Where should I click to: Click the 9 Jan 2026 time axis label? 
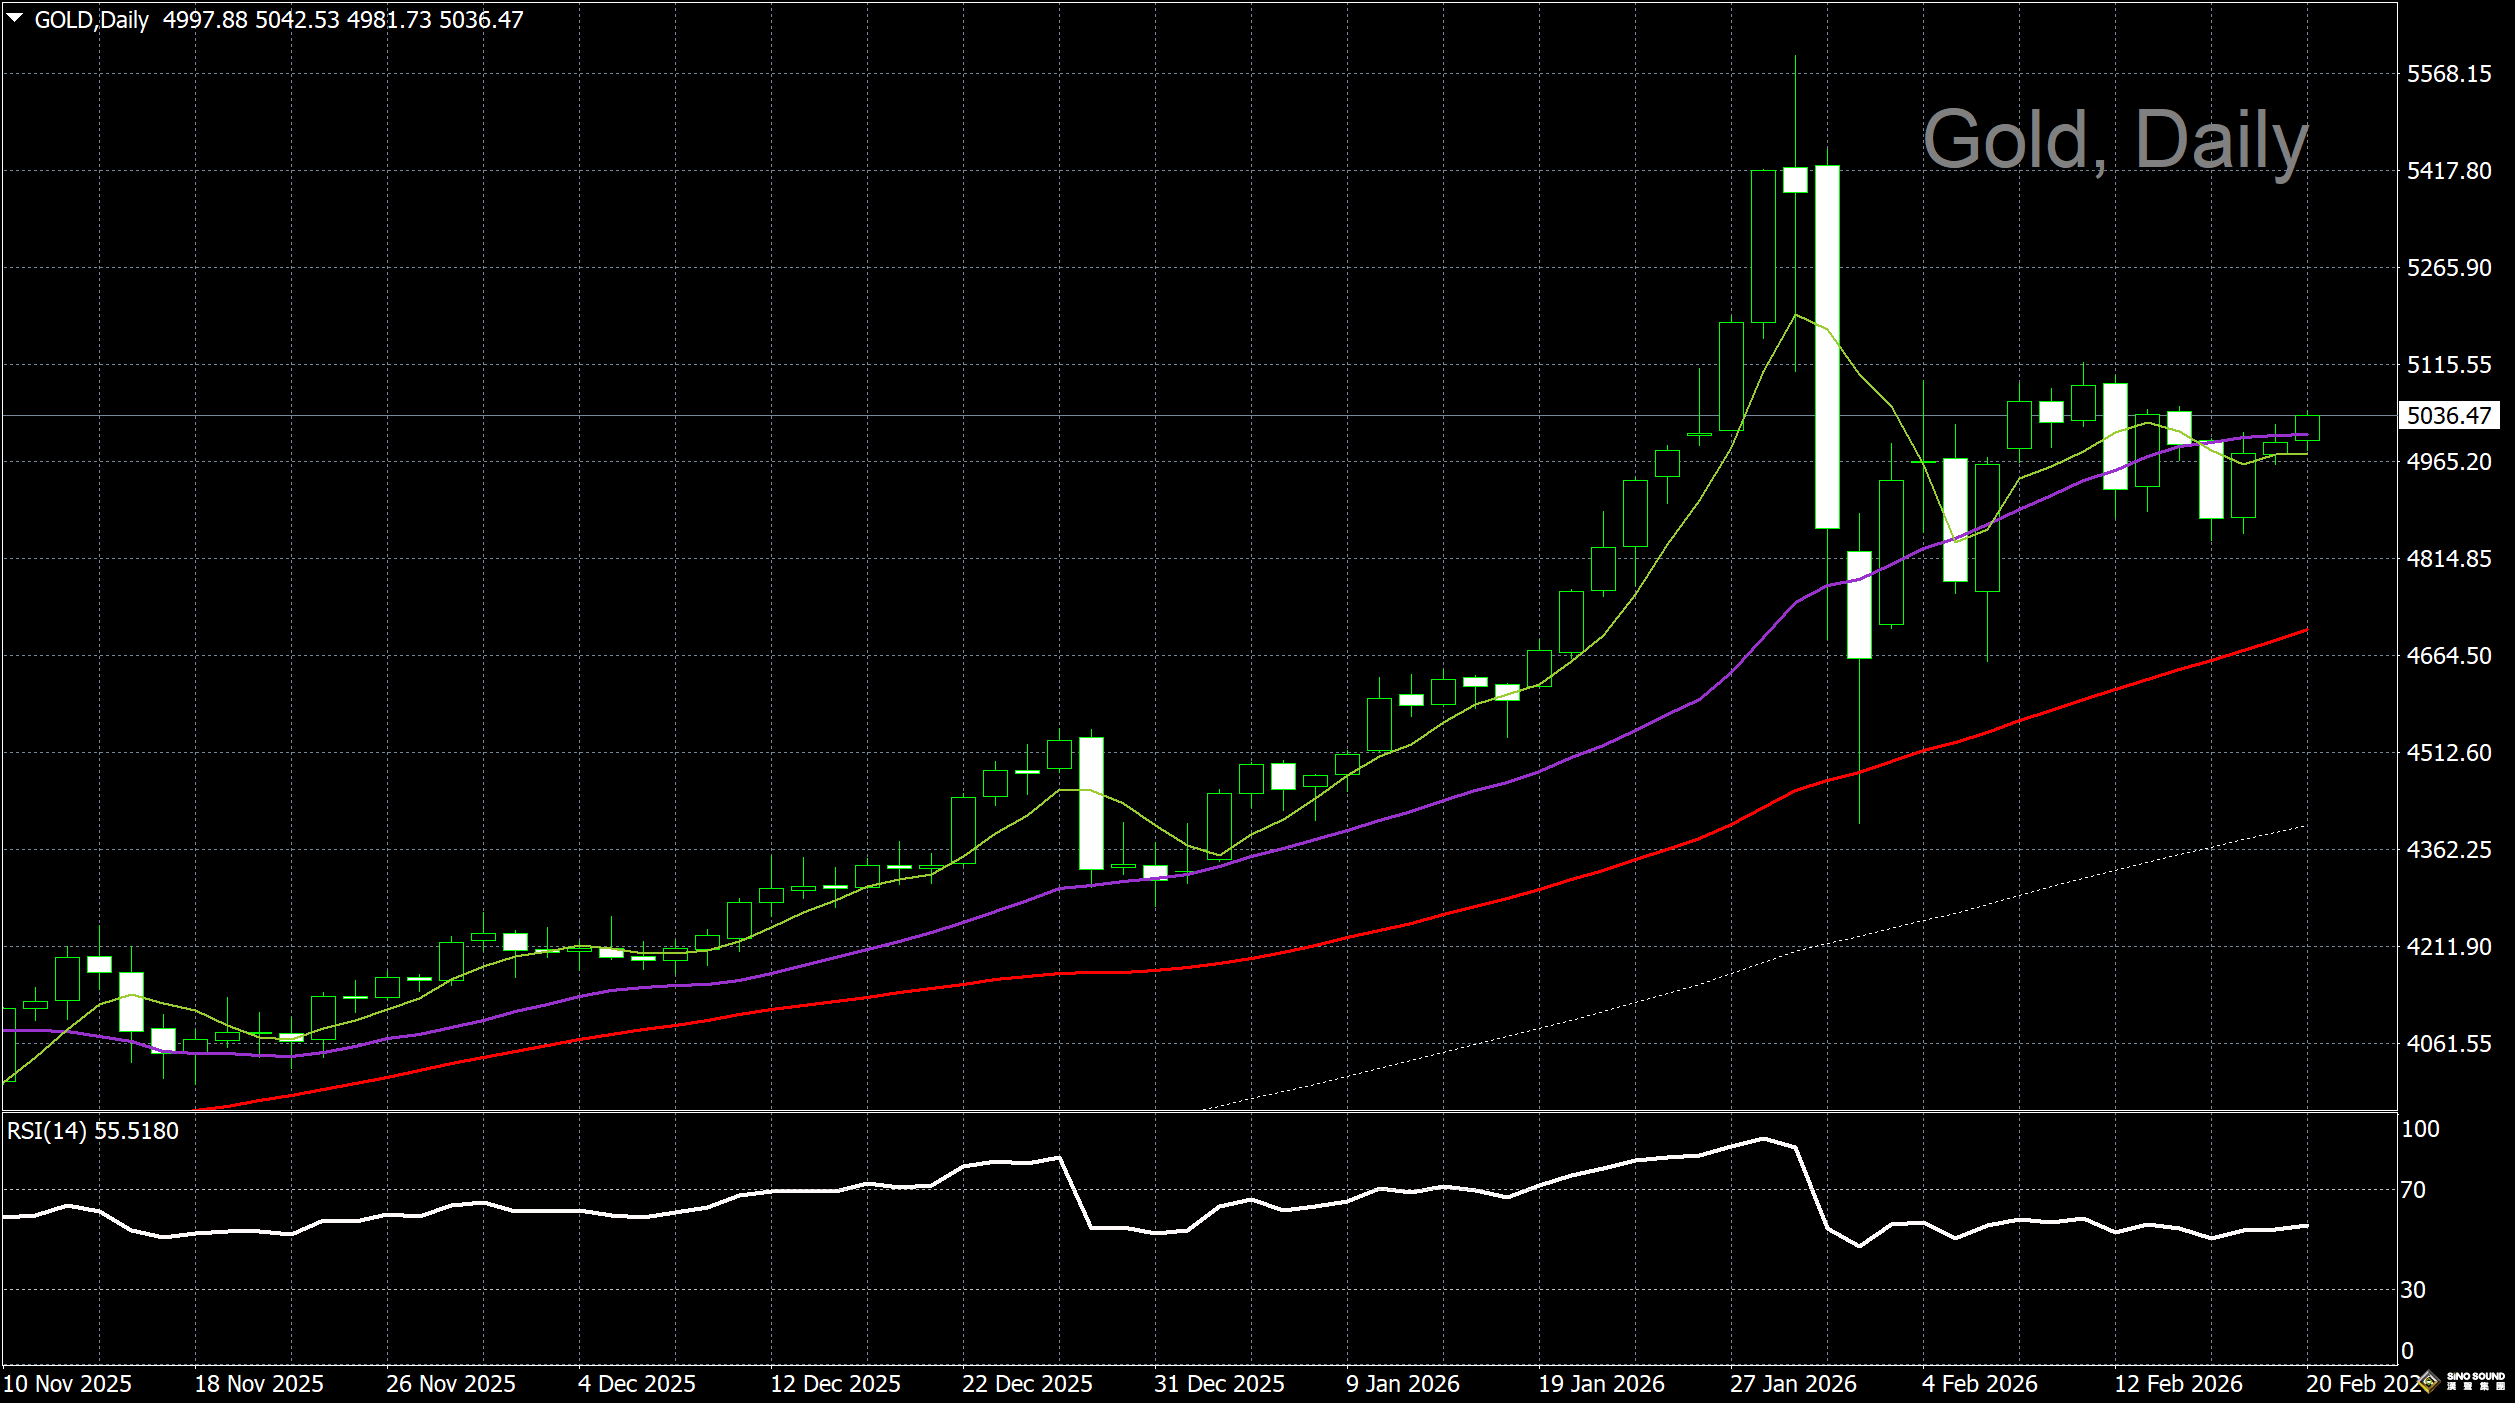1402,1384
